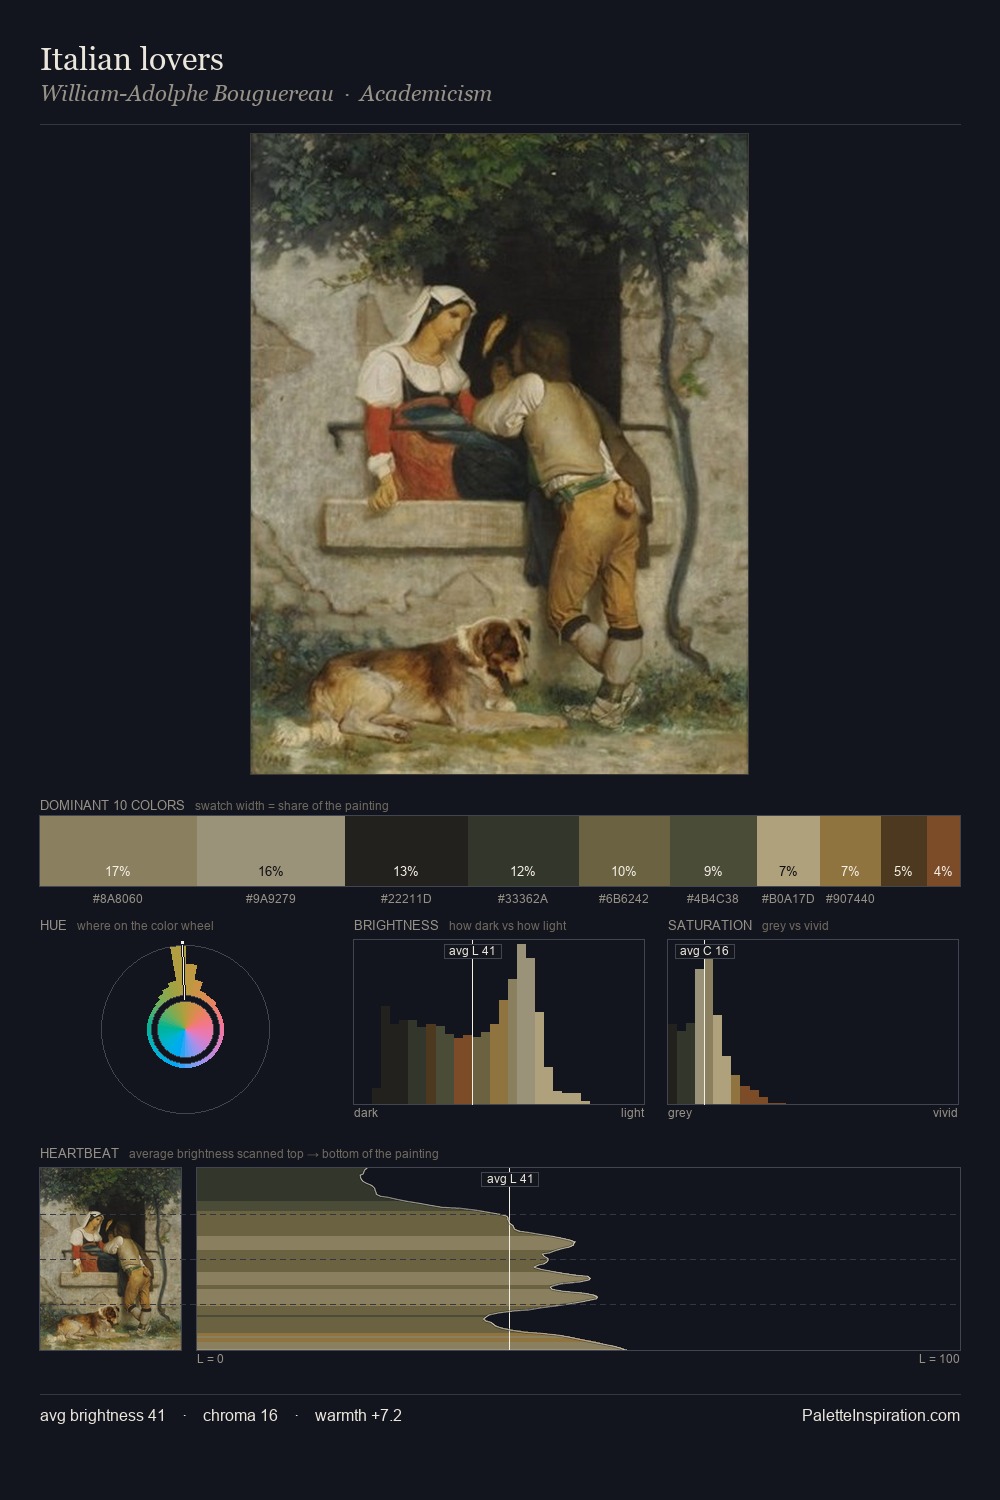Click the heartbeat brightness curve chart

(578, 1259)
